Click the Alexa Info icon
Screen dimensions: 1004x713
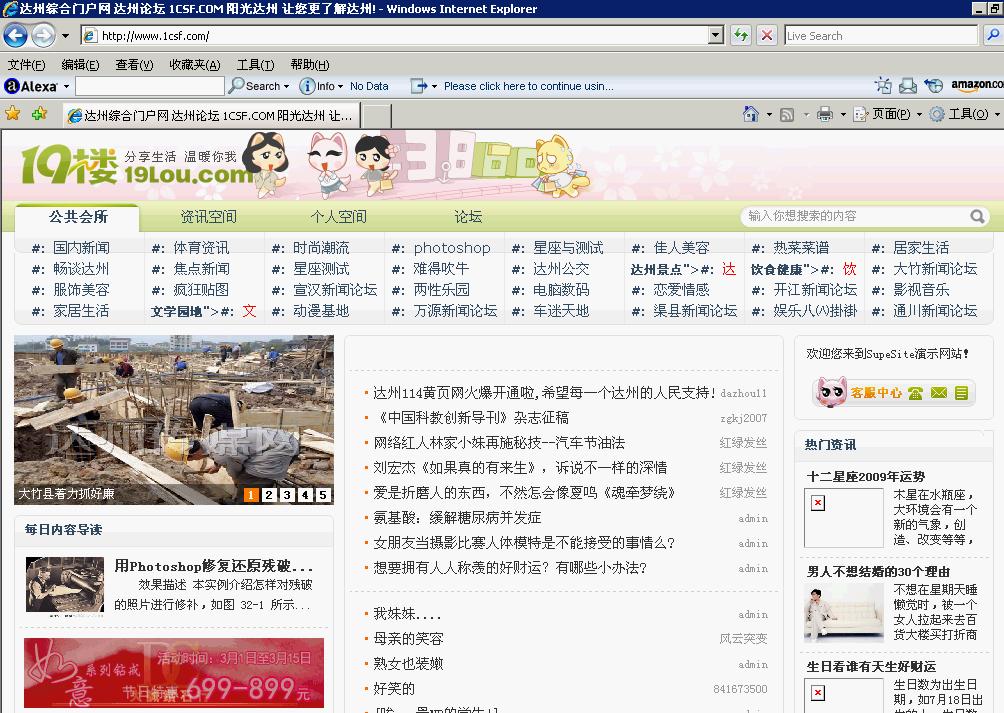click(x=307, y=86)
